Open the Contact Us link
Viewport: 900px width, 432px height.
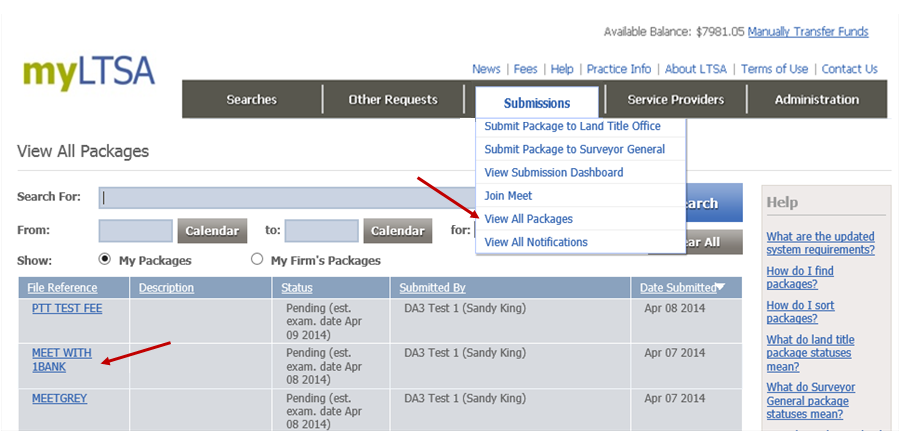tap(849, 69)
